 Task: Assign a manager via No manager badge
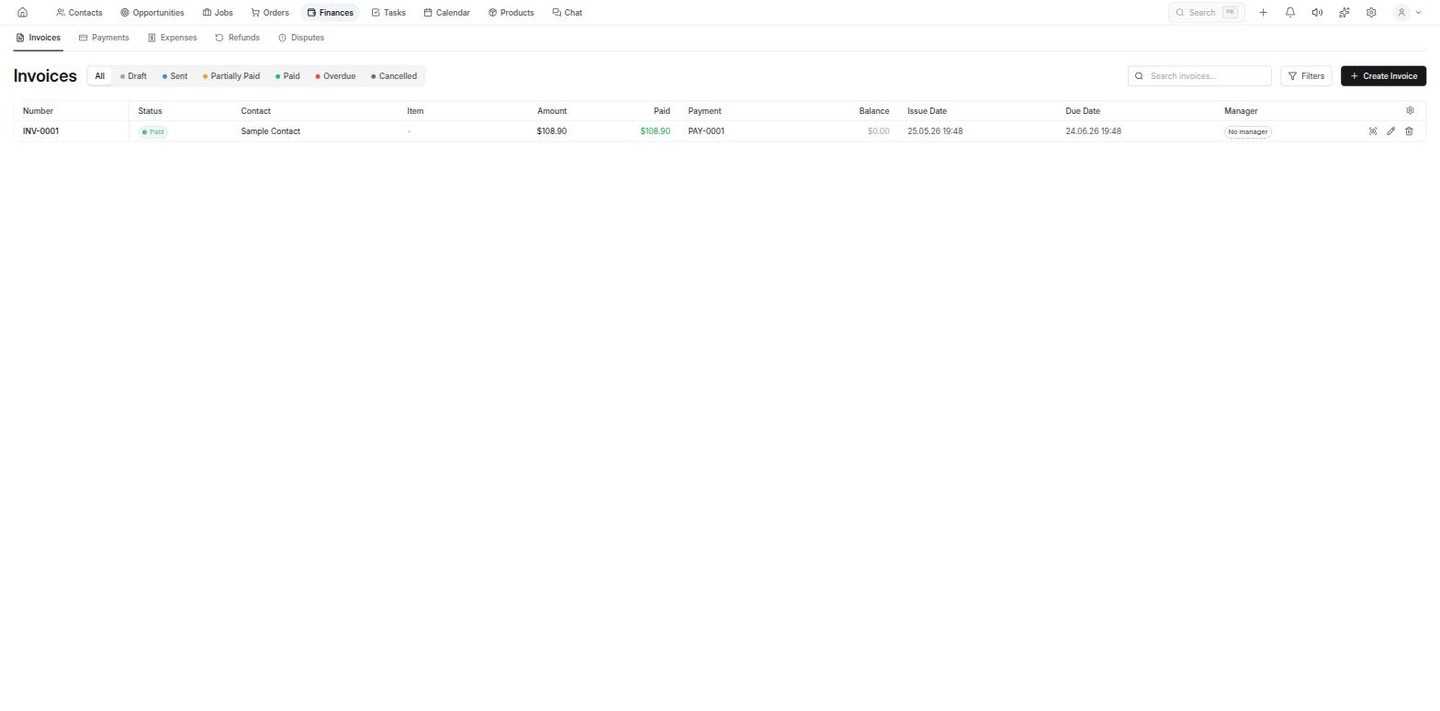point(1247,132)
